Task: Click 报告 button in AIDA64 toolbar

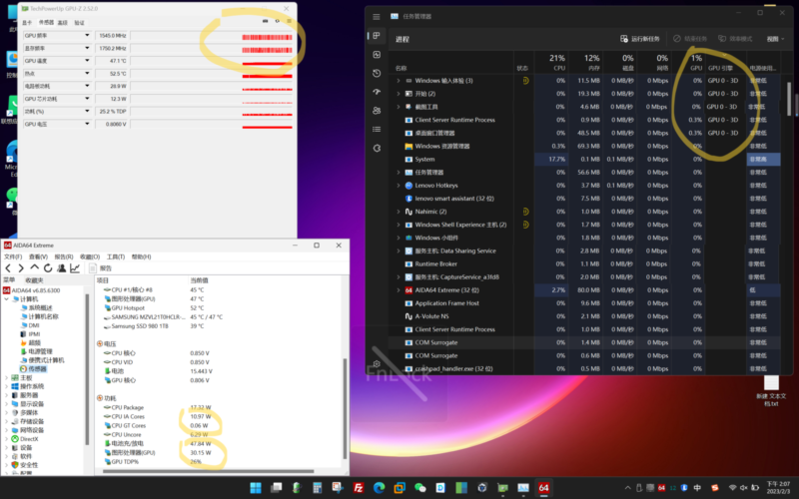Action: 102,268
